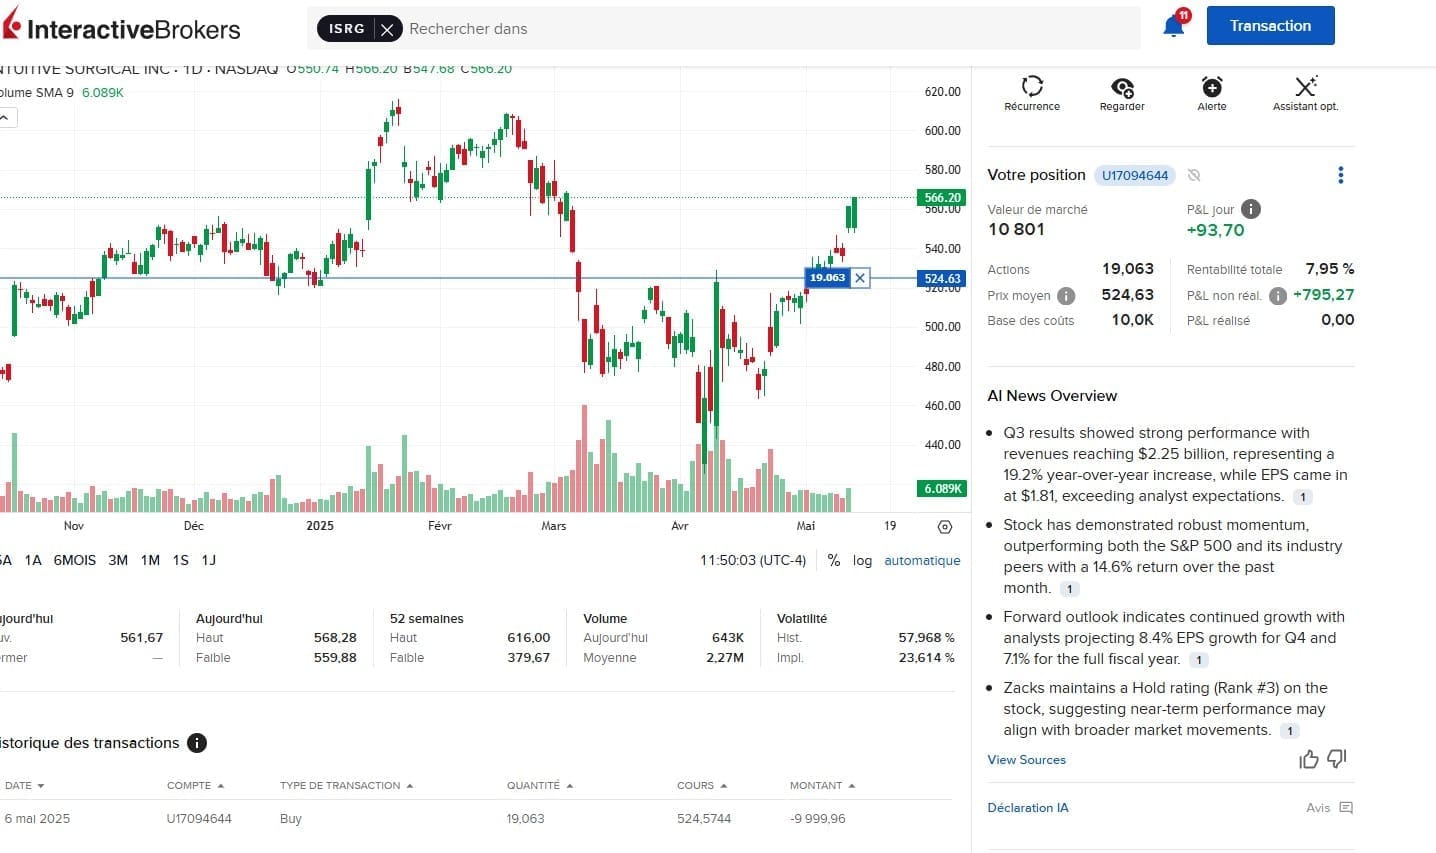Open source badge of the Q3 results bullet
Screen dimensions: 1436x853
coord(1302,497)
